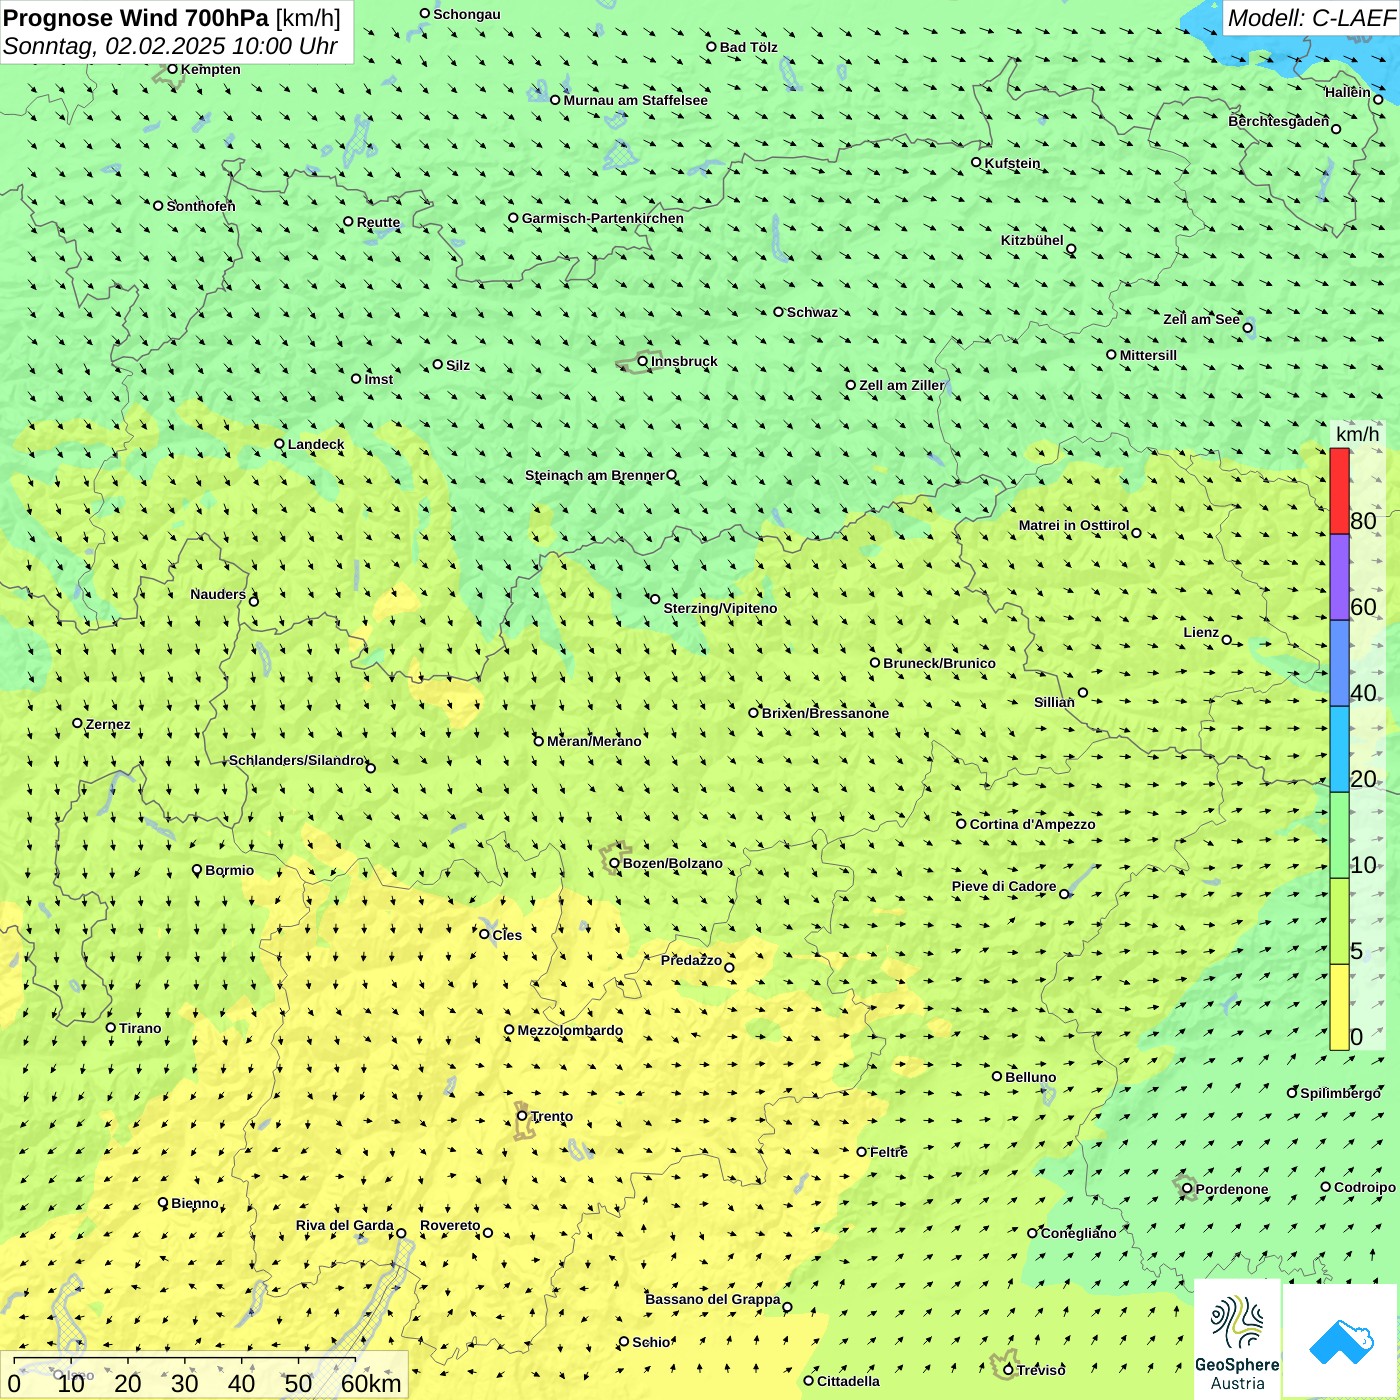Click the Matrei in Osttirol label
The width and height of the screenshot is (1400, 1400).
(1074, 525)
